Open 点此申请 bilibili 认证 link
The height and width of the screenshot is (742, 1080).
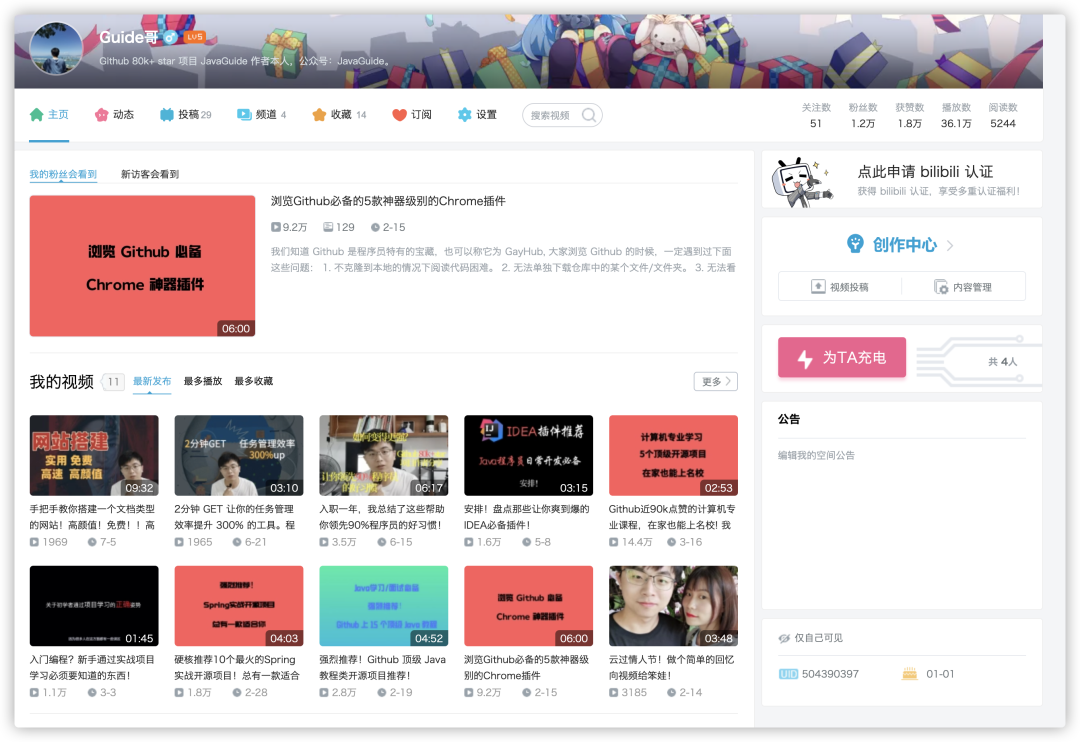tap(925, 172)
